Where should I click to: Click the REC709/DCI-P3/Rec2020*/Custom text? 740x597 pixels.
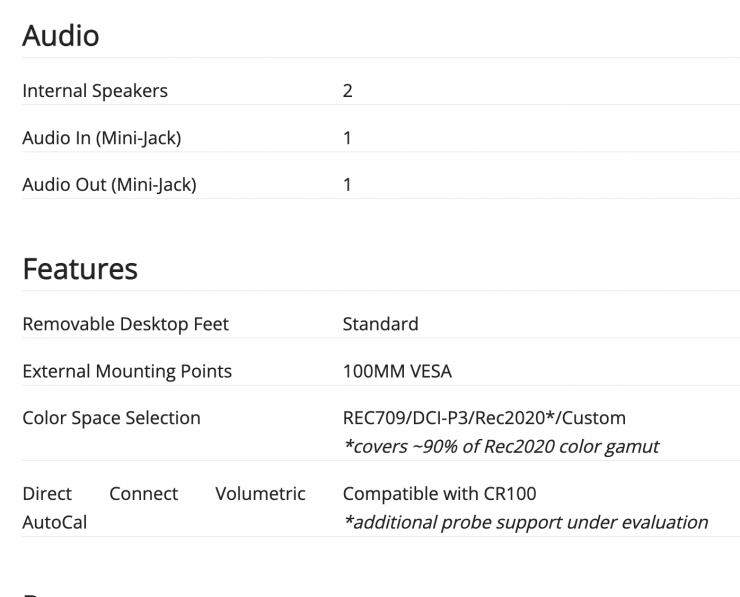tap(484, 418)
